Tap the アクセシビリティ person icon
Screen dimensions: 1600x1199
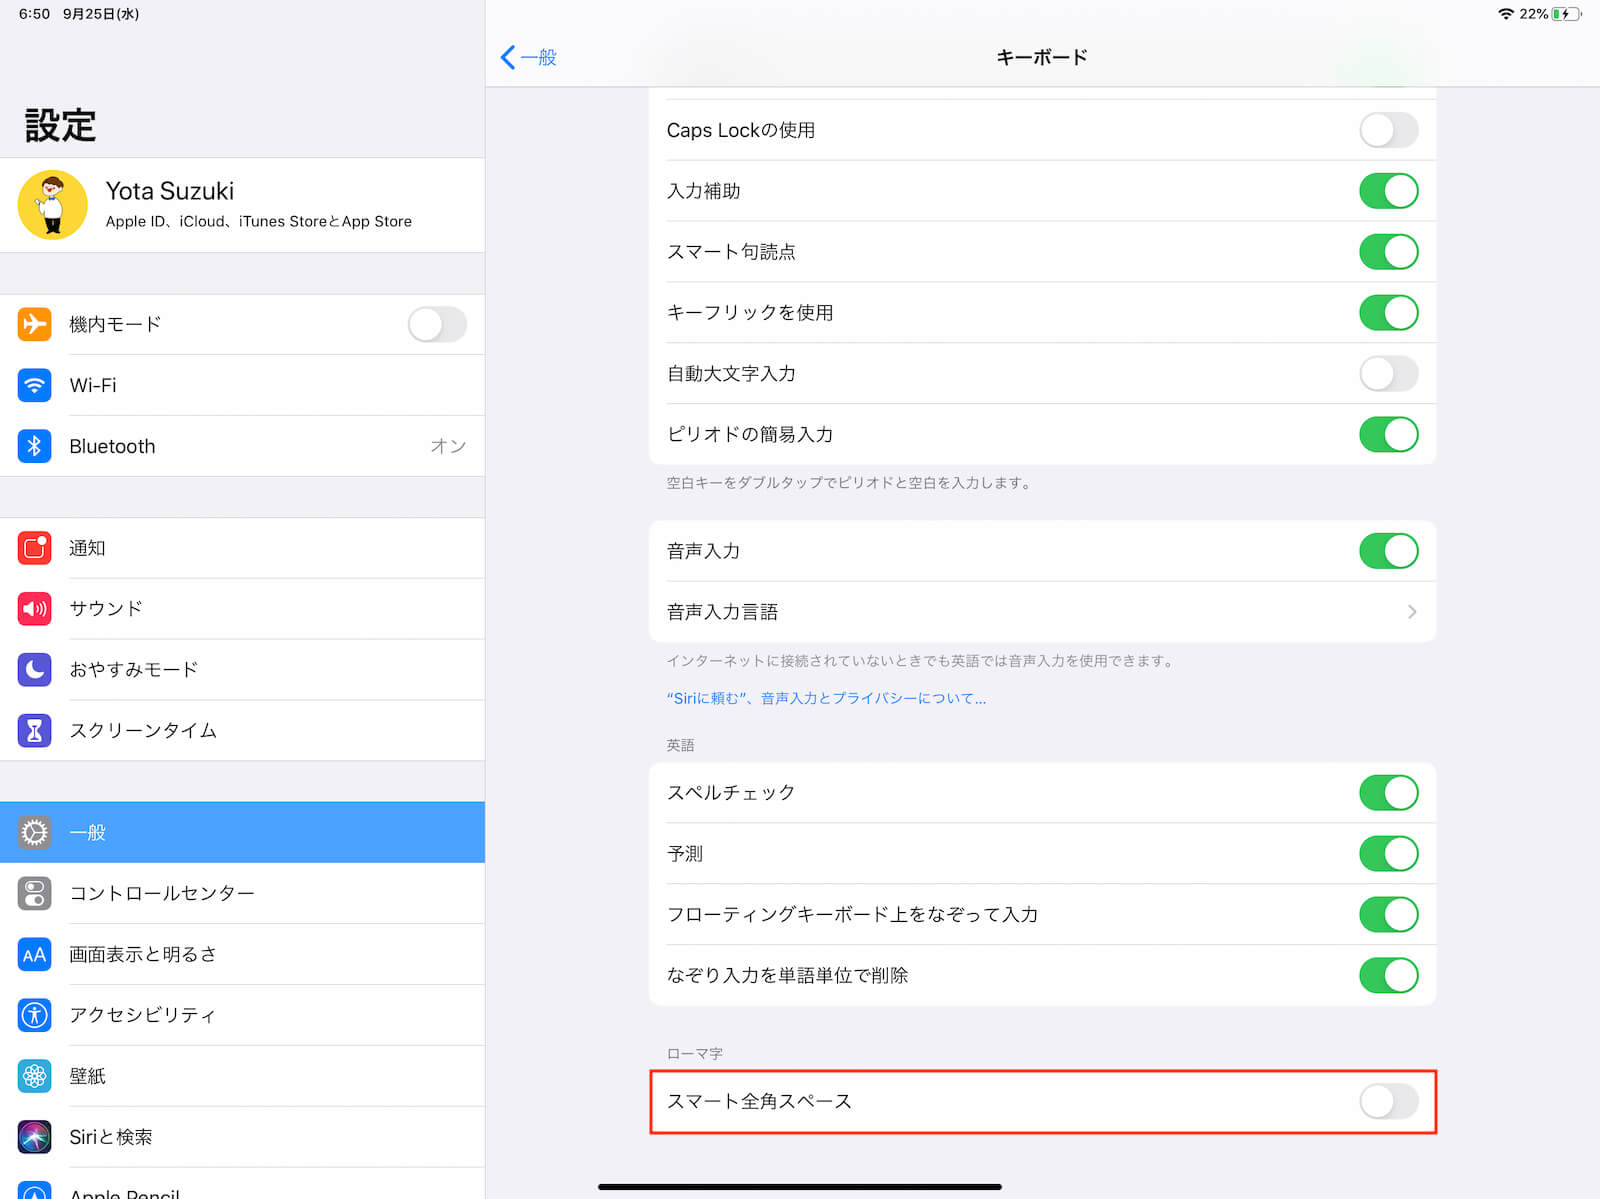click(x=35, y=1015)
